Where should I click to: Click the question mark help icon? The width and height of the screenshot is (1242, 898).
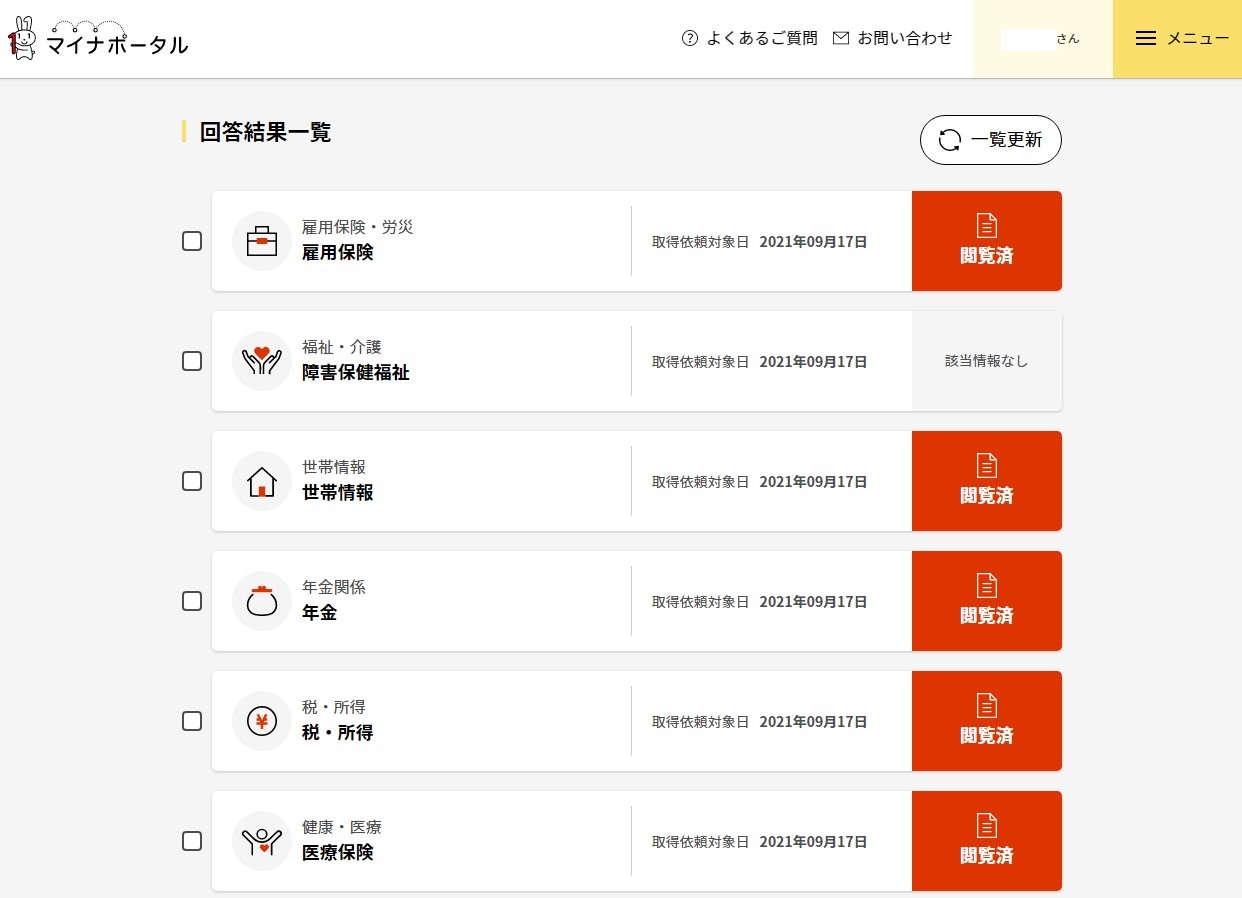click(x=689, y=38)
